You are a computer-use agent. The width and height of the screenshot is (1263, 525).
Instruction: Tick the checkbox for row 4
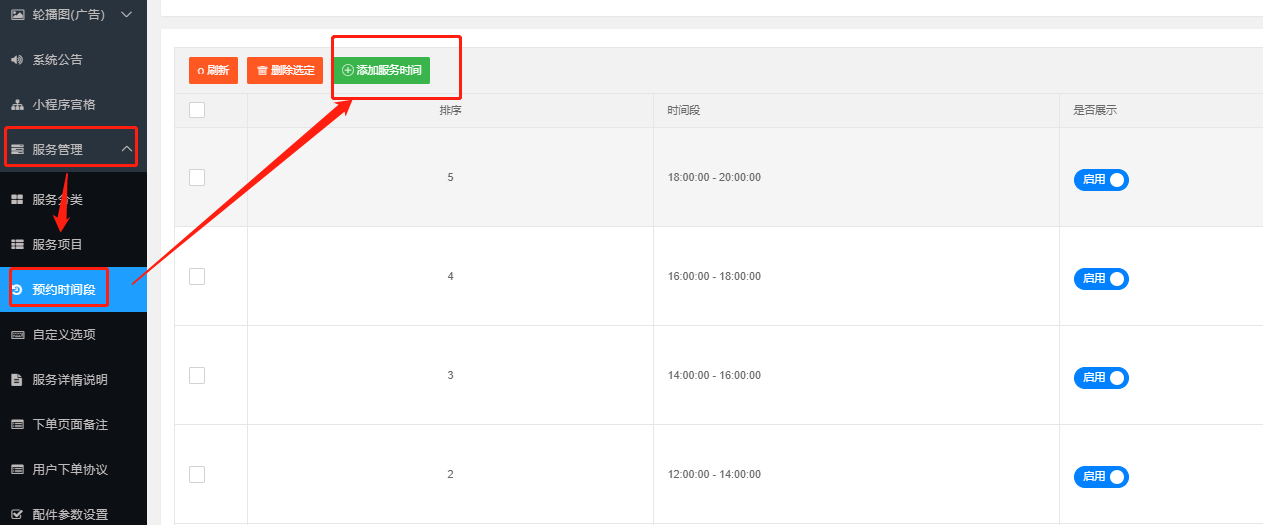[197, 276]
